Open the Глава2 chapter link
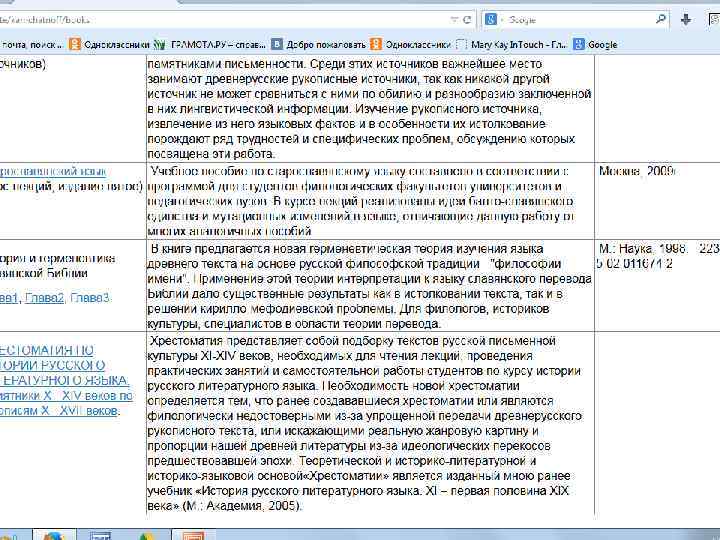Screen dimensions: 720x540 click(45, 298)
